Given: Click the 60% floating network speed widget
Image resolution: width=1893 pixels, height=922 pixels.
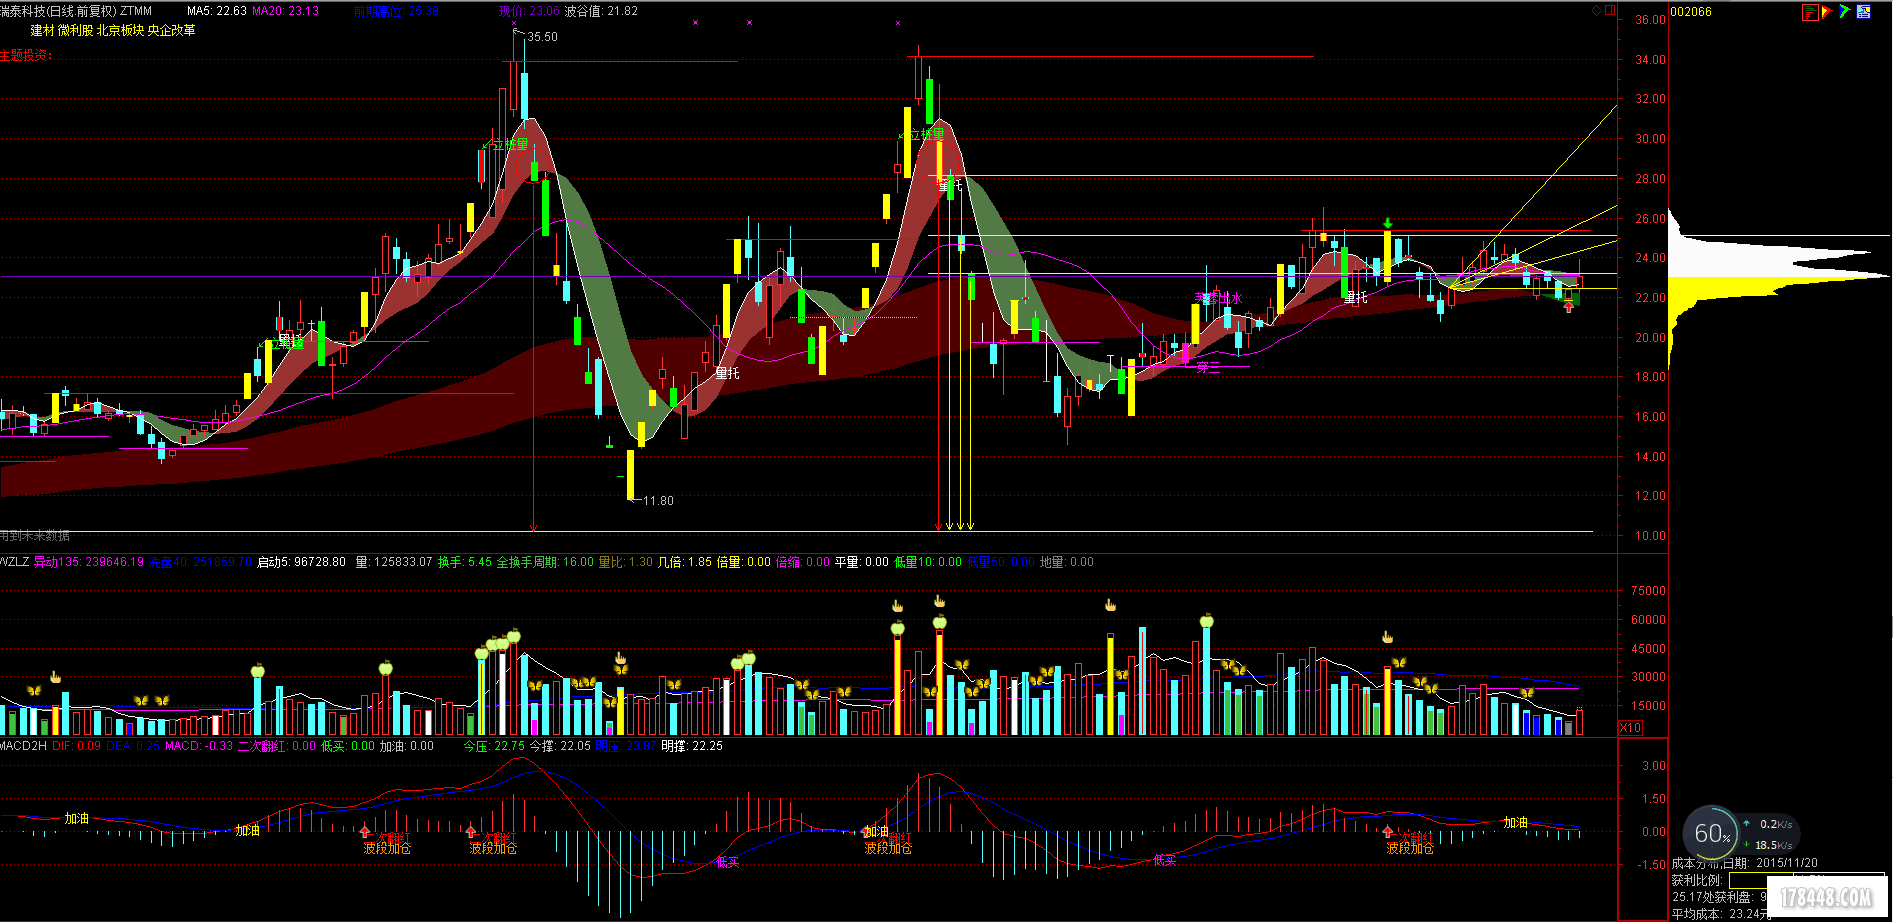Looking at the screenshot, I should pyautogui.click(x=1741, y=833).
